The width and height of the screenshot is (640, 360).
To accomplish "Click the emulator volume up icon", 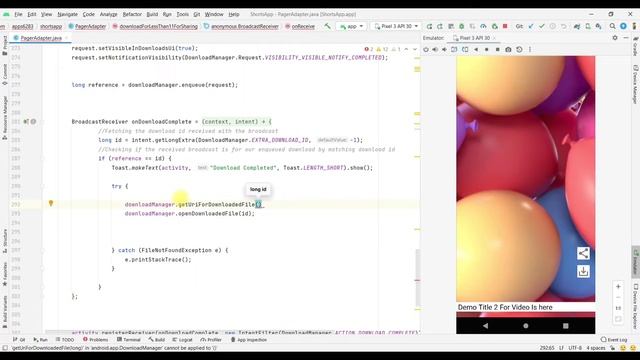I will click(x=435, y=49).
